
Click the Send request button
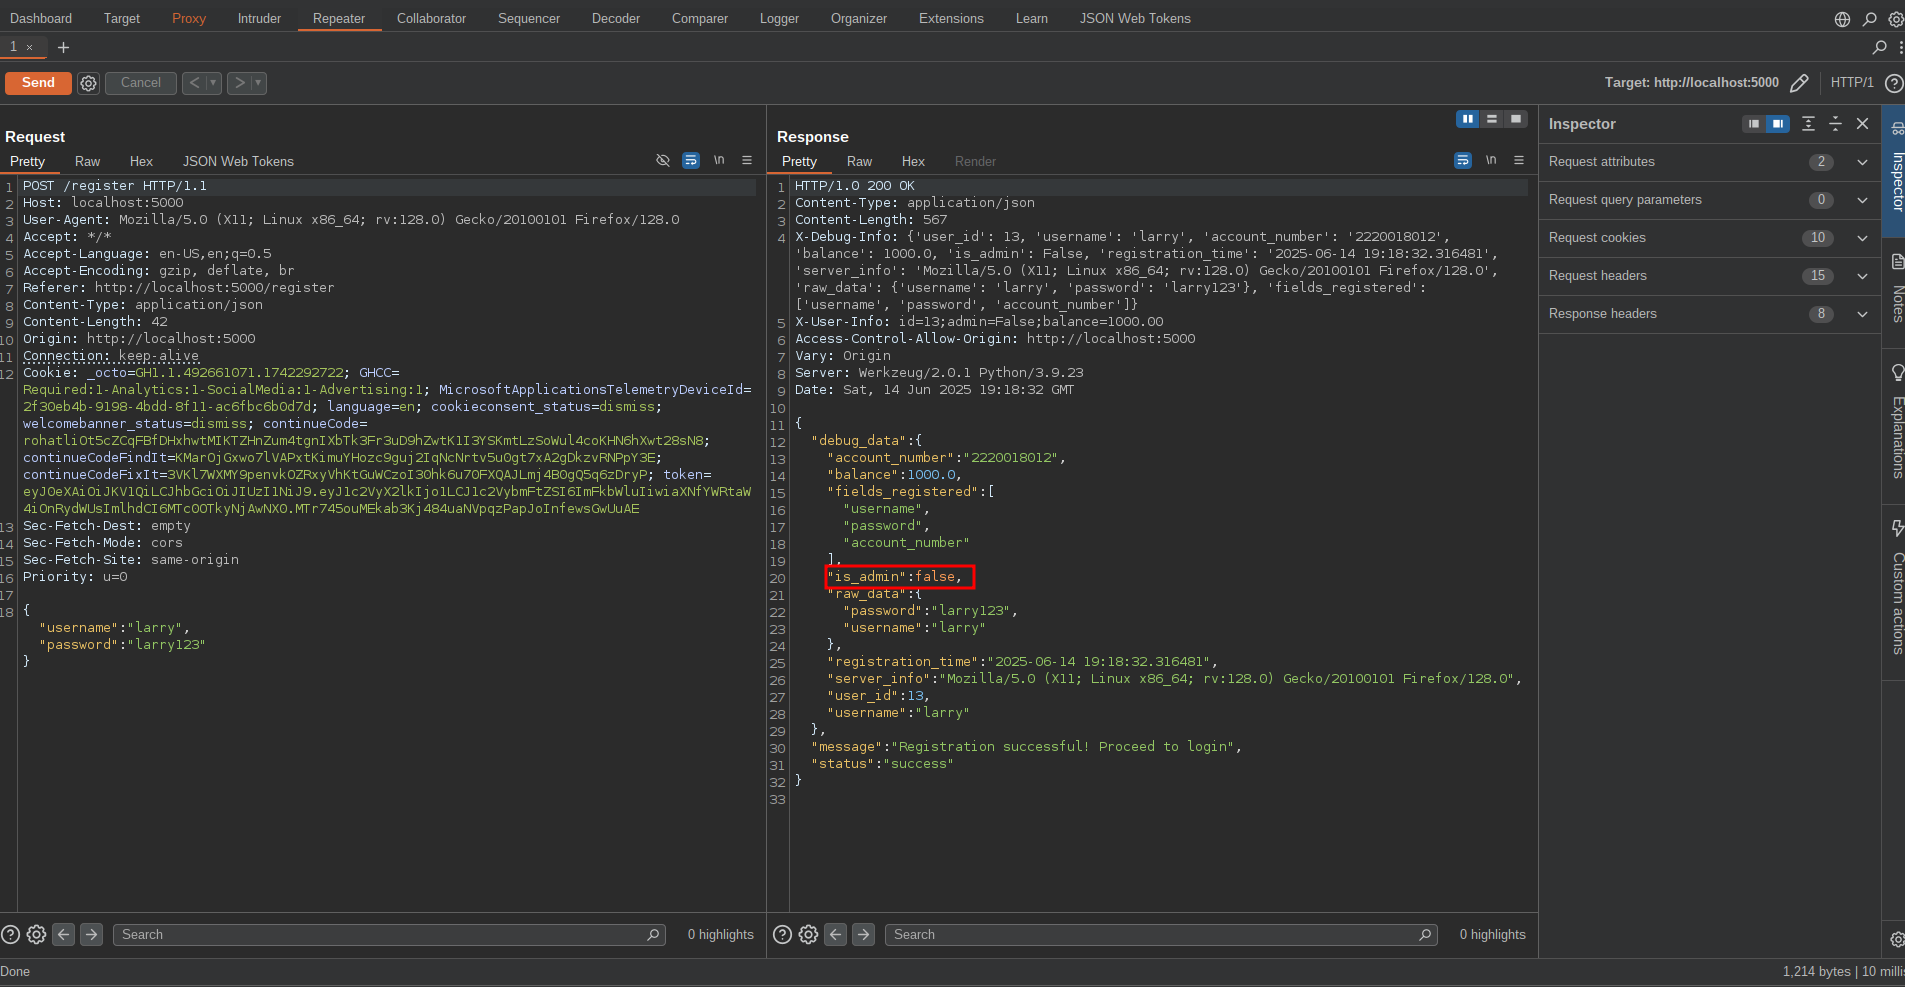pyautogui.click(x=38, y=83)
